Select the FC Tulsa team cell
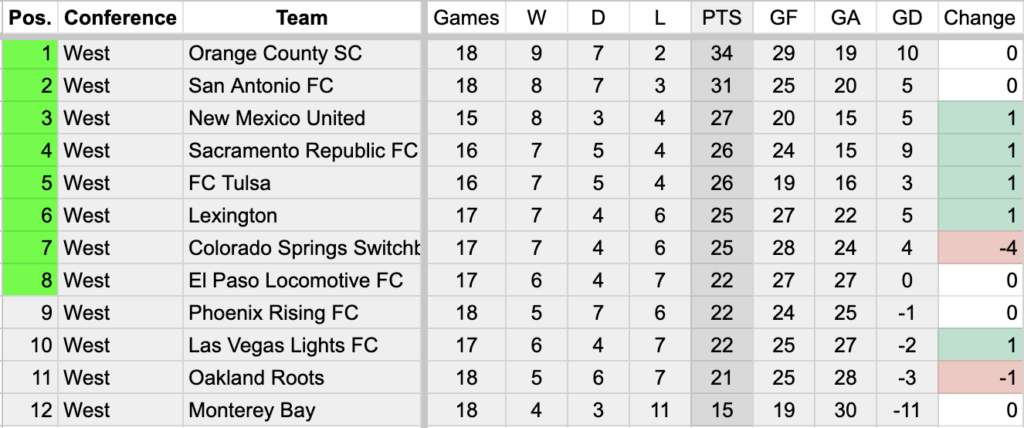 click(302, 183)
